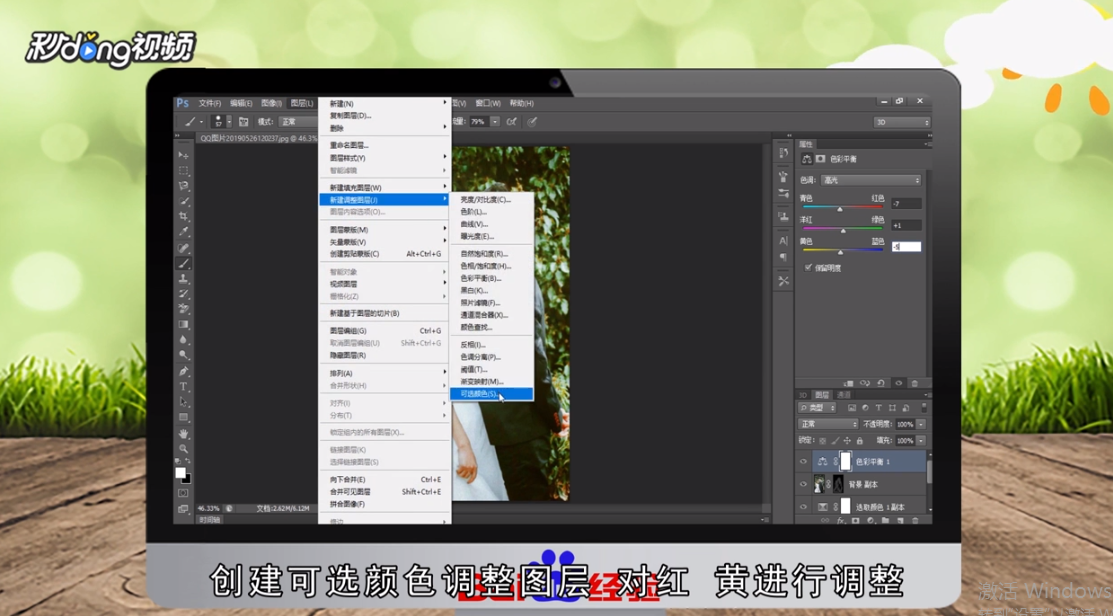Select the Healing Brush tool
The height and width of the screenshot is (616, 1113).
183,248
